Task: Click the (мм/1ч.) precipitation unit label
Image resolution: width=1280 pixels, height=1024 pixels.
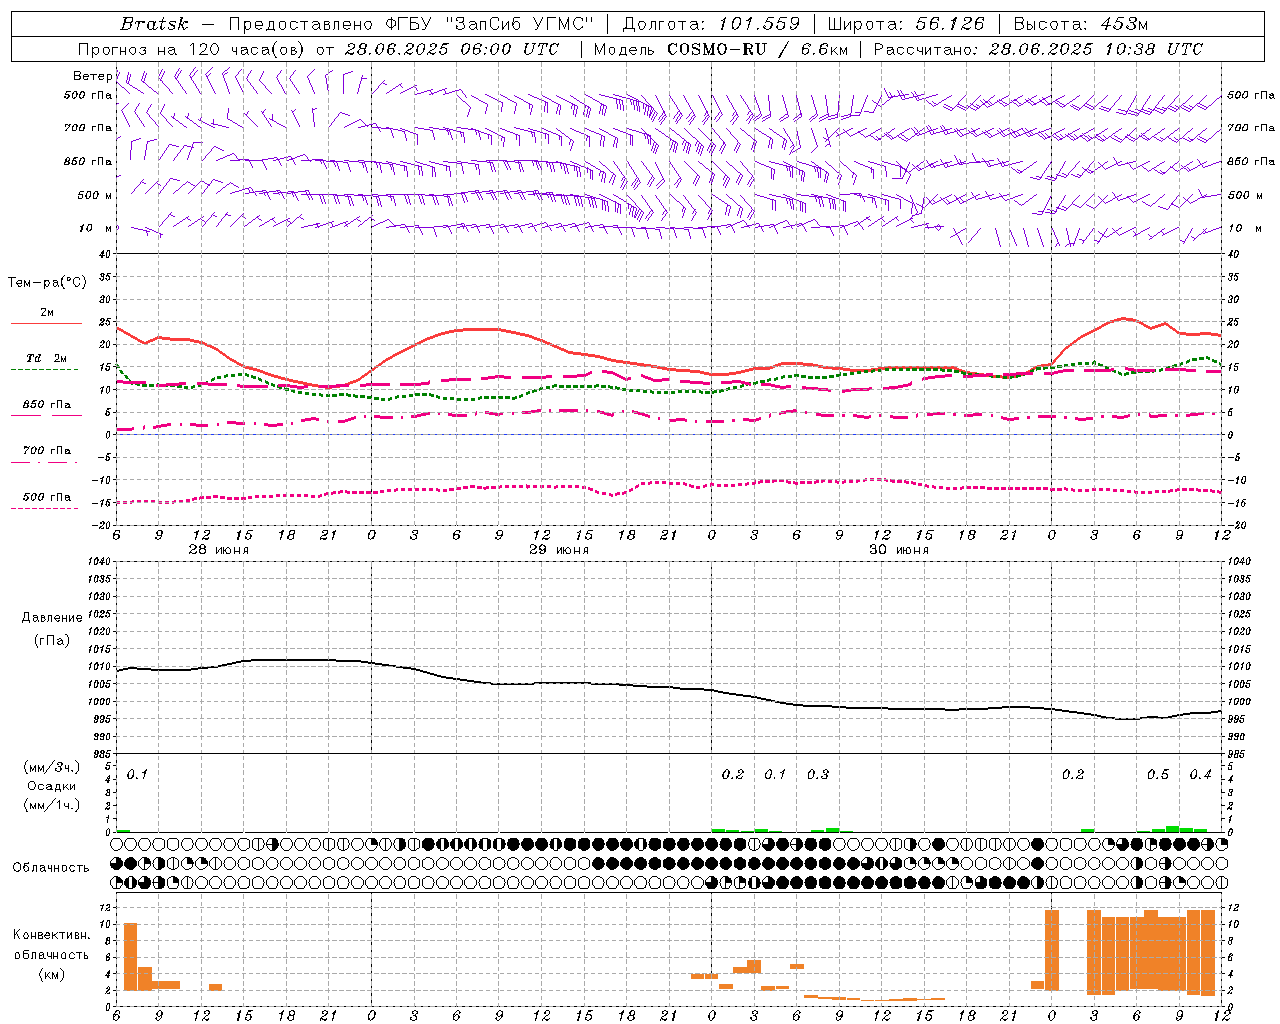Action: point(52,805)
